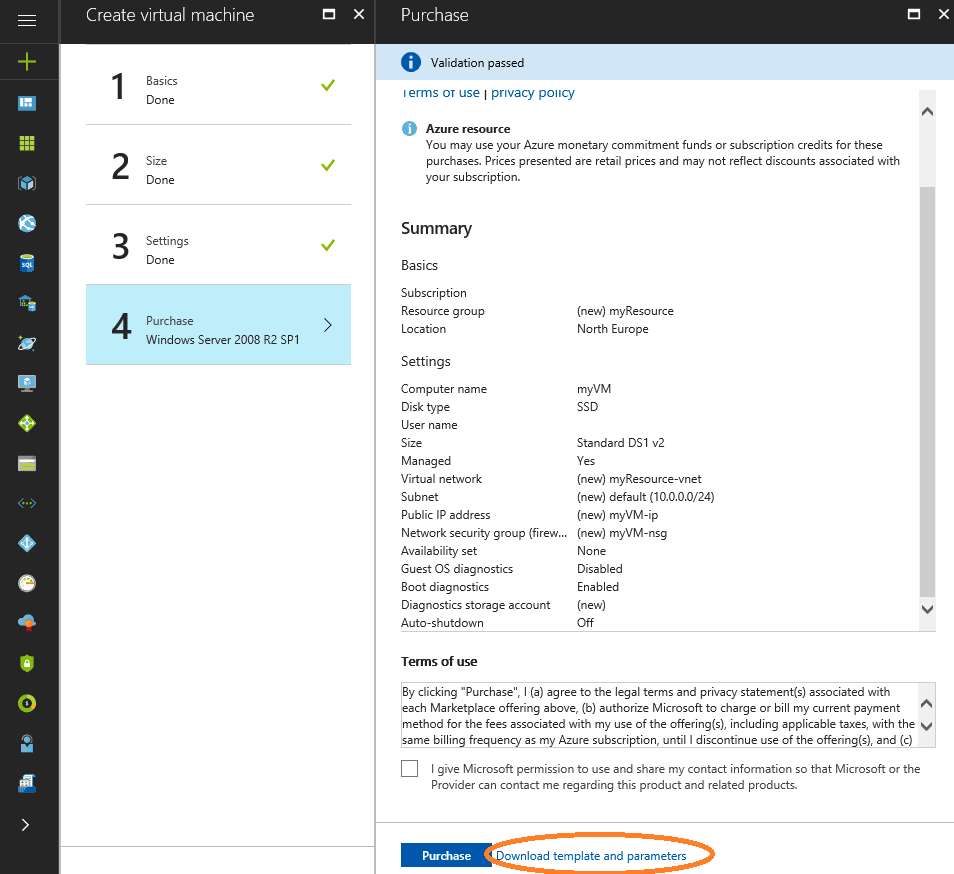954x874 pixels.
Task: Click the 'Standard DS1 v2' size value
Action: click(x=620, y=443)
